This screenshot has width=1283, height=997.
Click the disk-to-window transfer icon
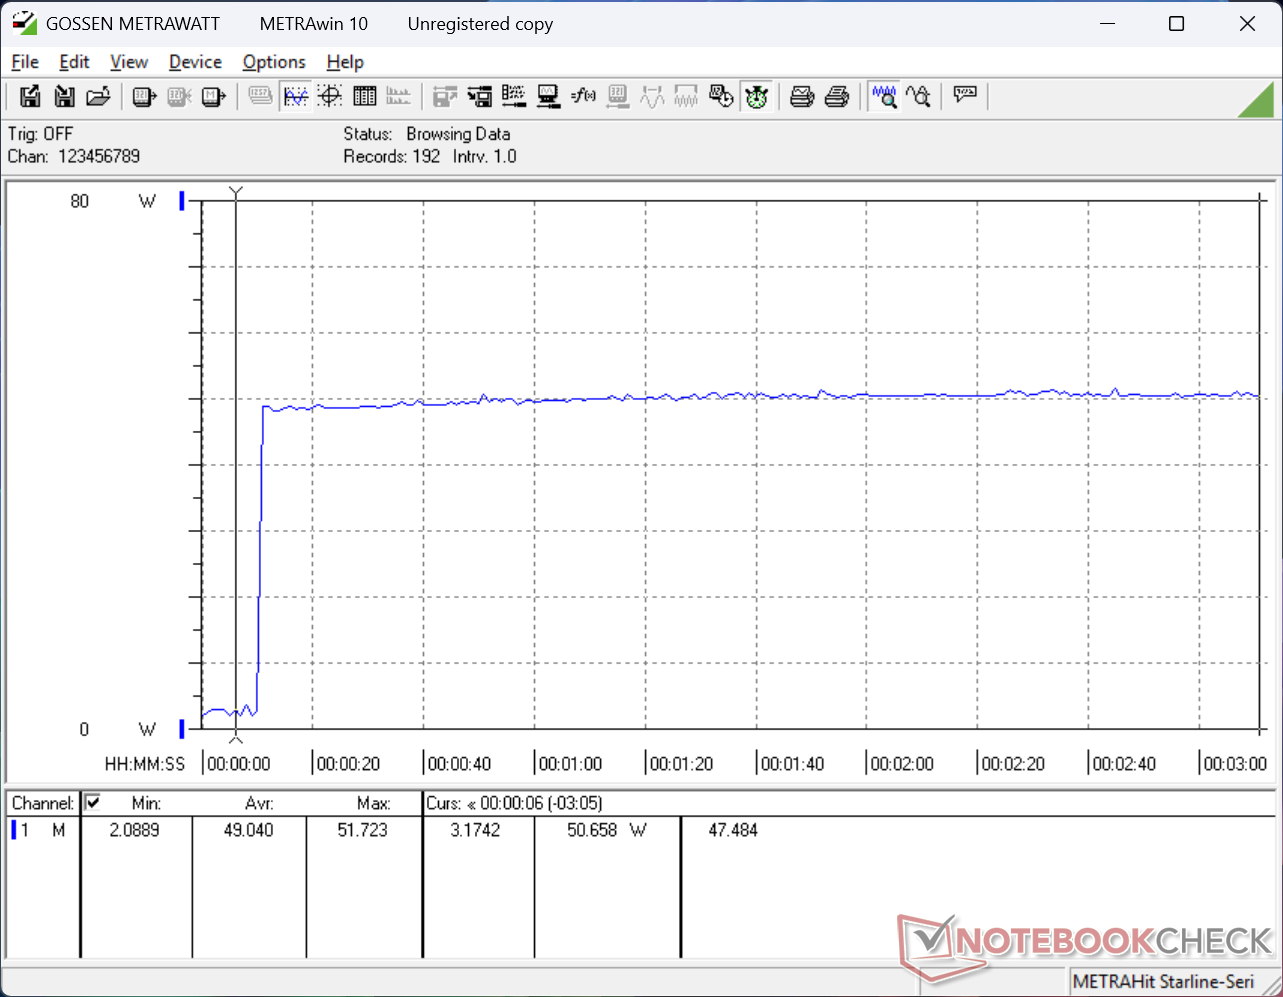point(480,96)
